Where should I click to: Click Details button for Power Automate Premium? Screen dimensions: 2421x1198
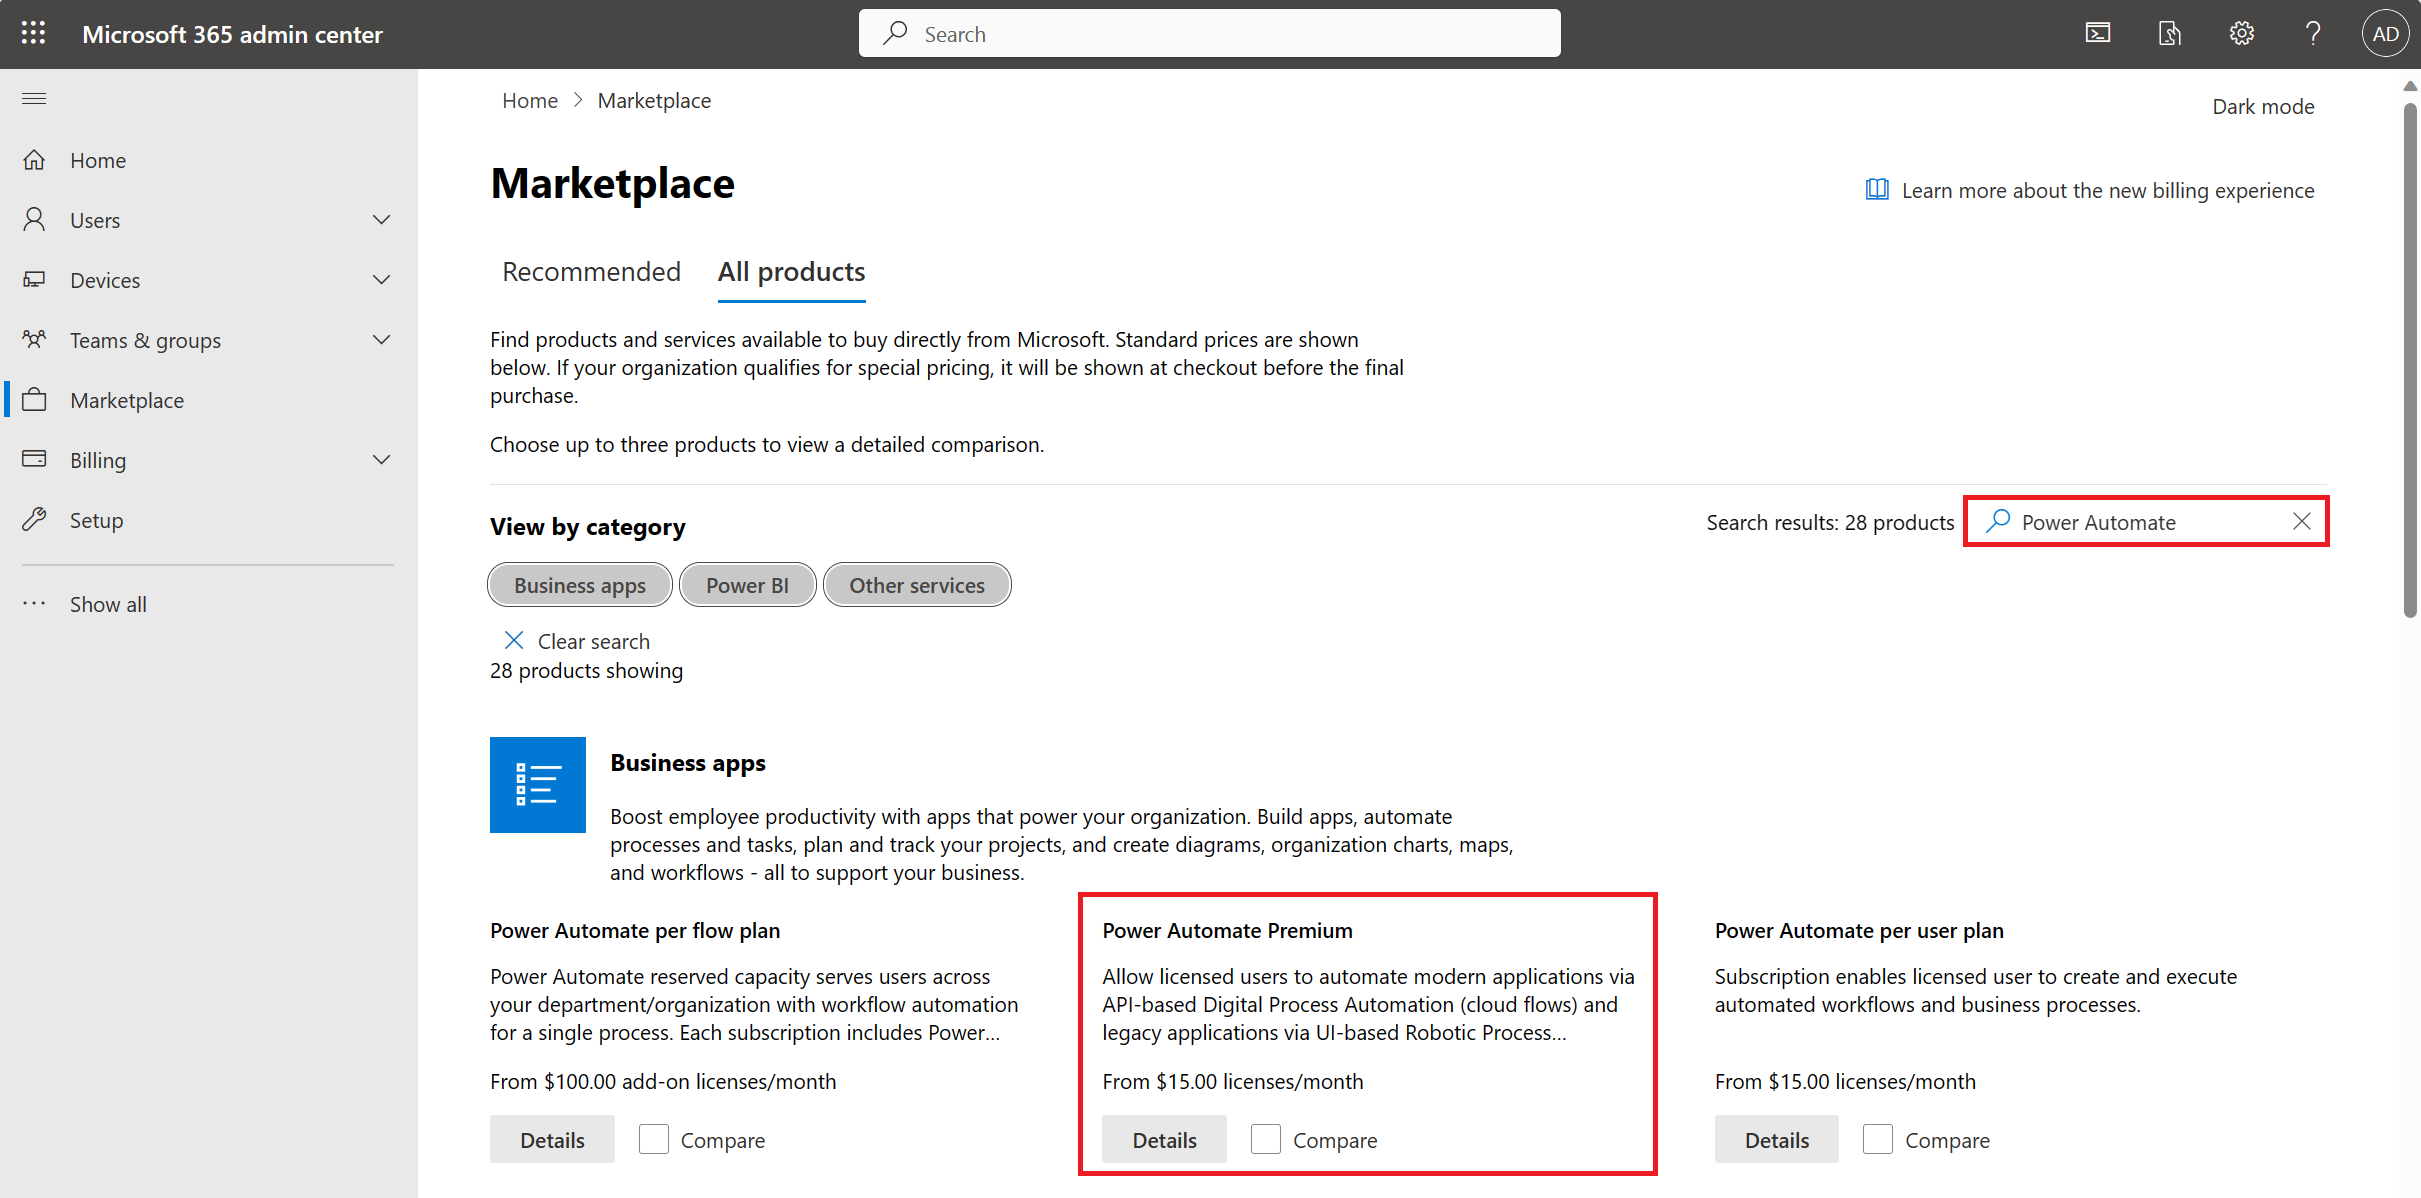point(1163,1139)
